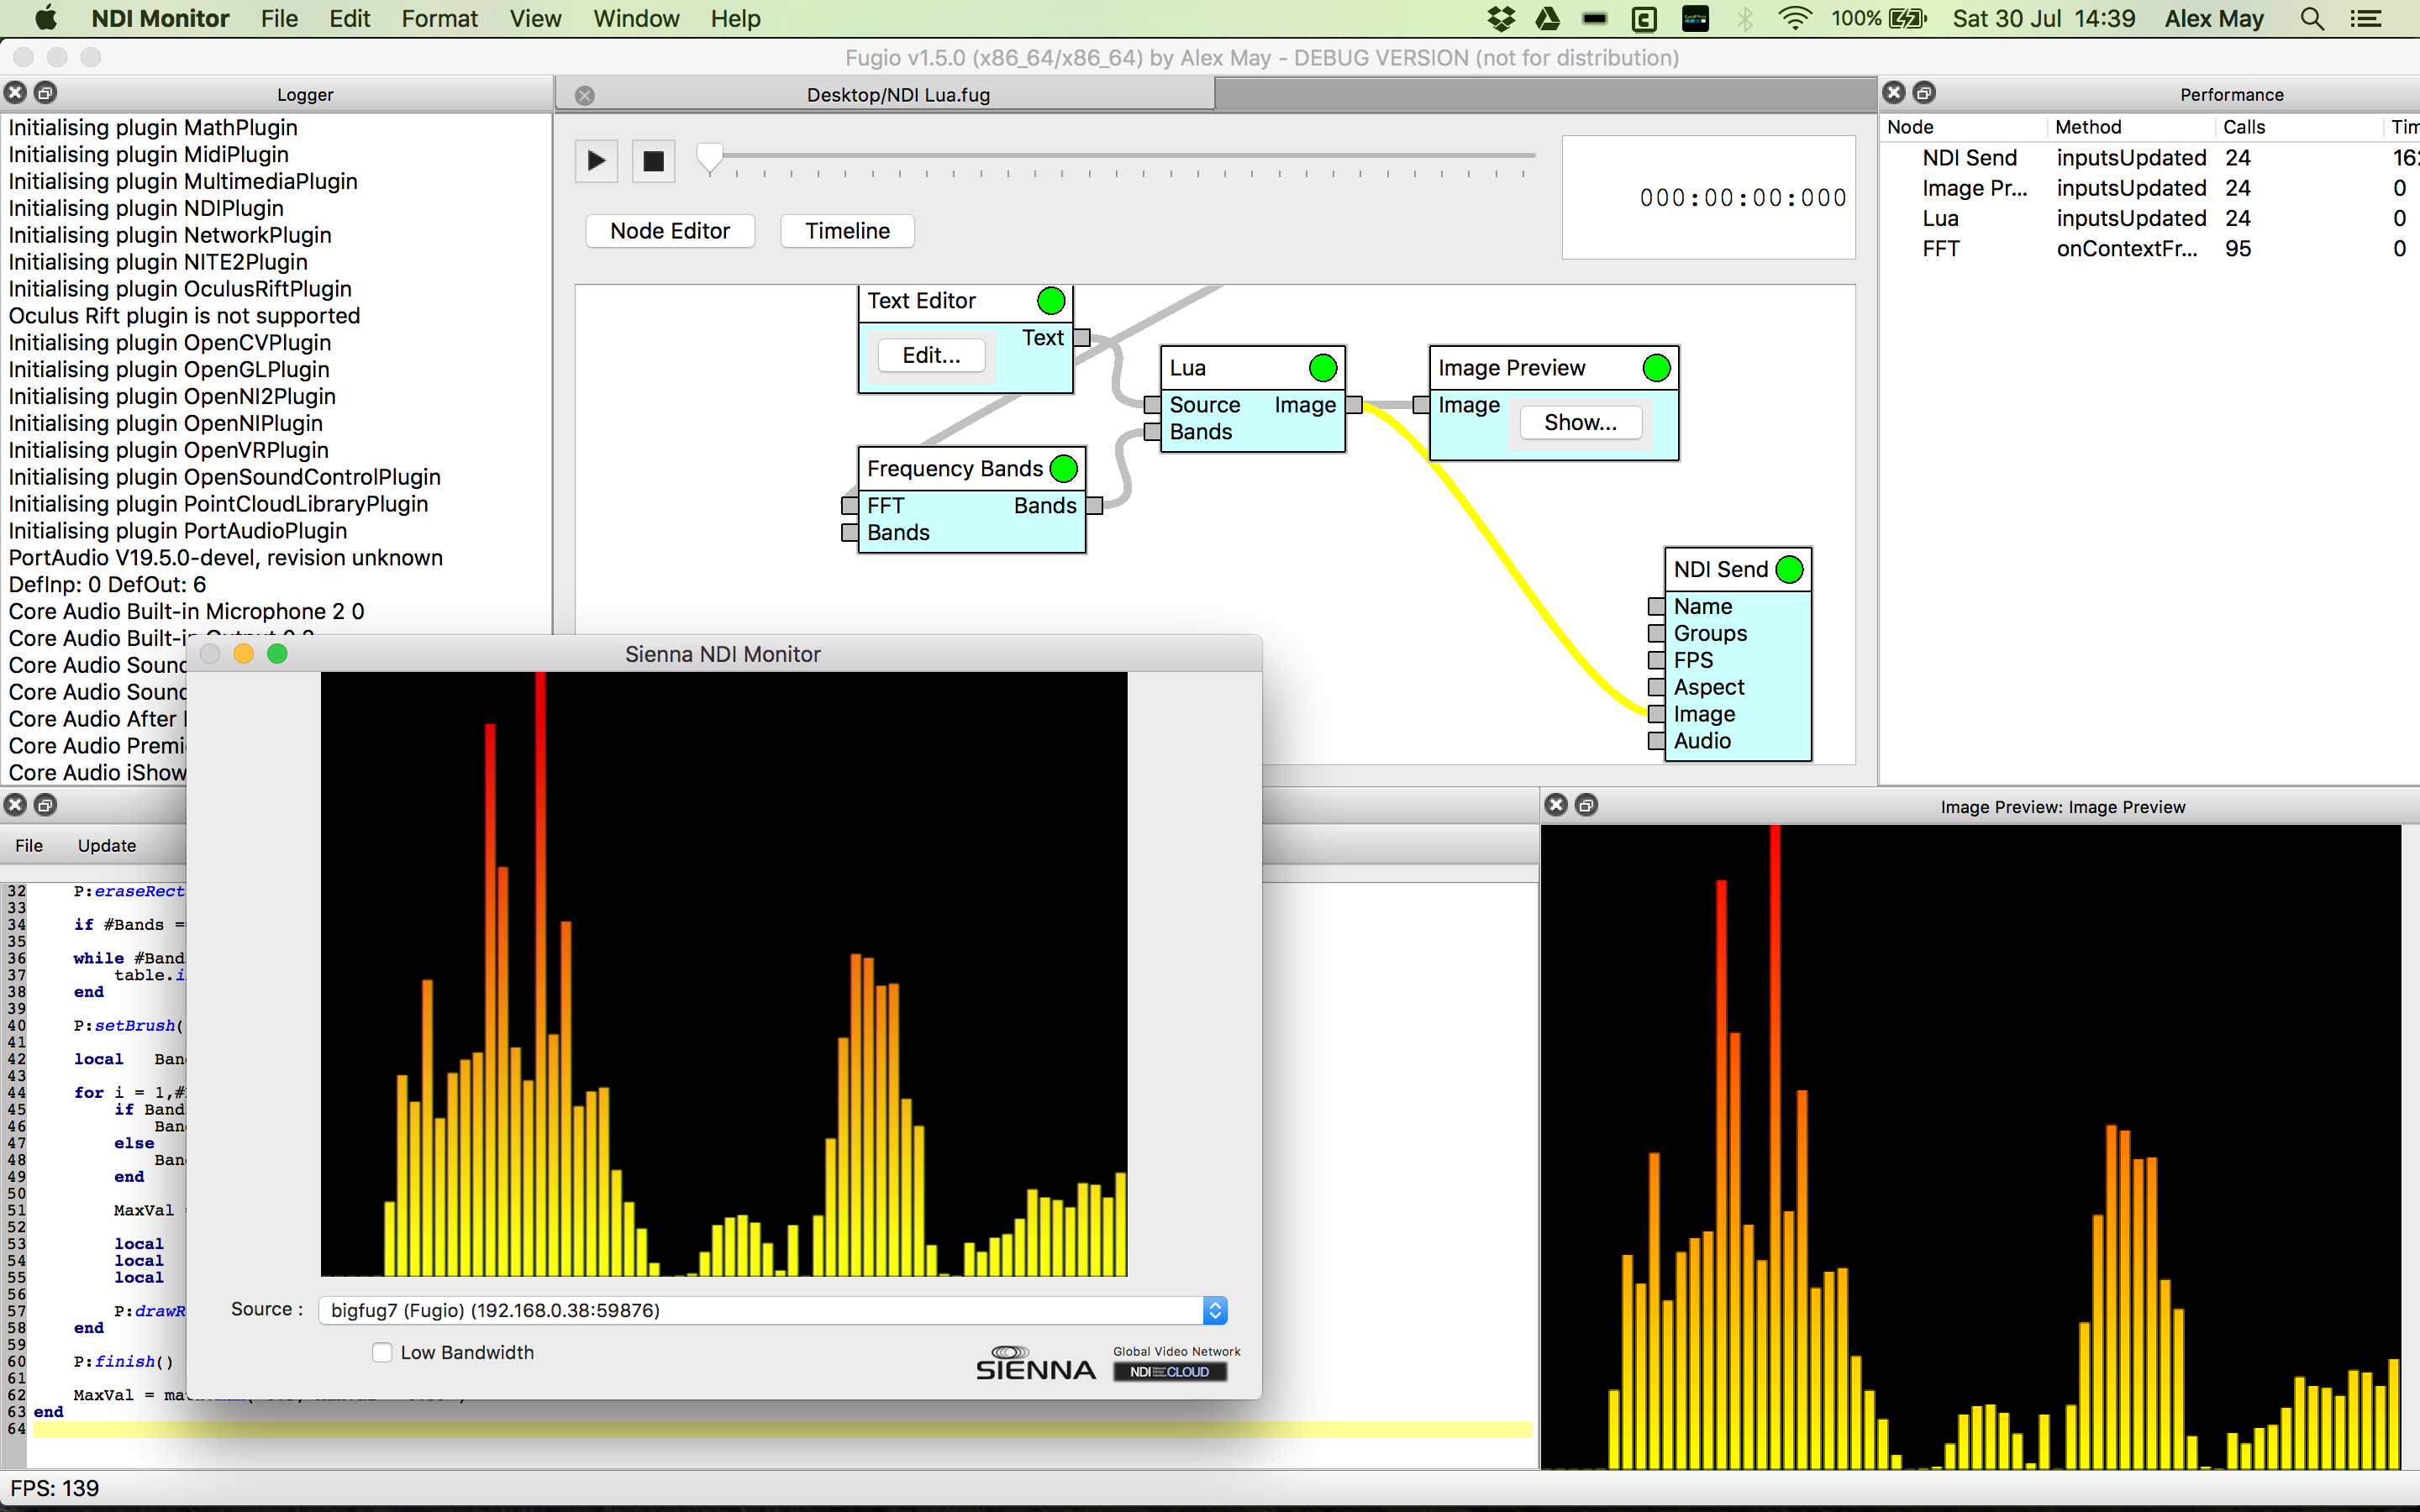This screenshot has height=1512, width=2420.
Task: Click the Image output pin on Lua node
Action: pos(1354,405)
